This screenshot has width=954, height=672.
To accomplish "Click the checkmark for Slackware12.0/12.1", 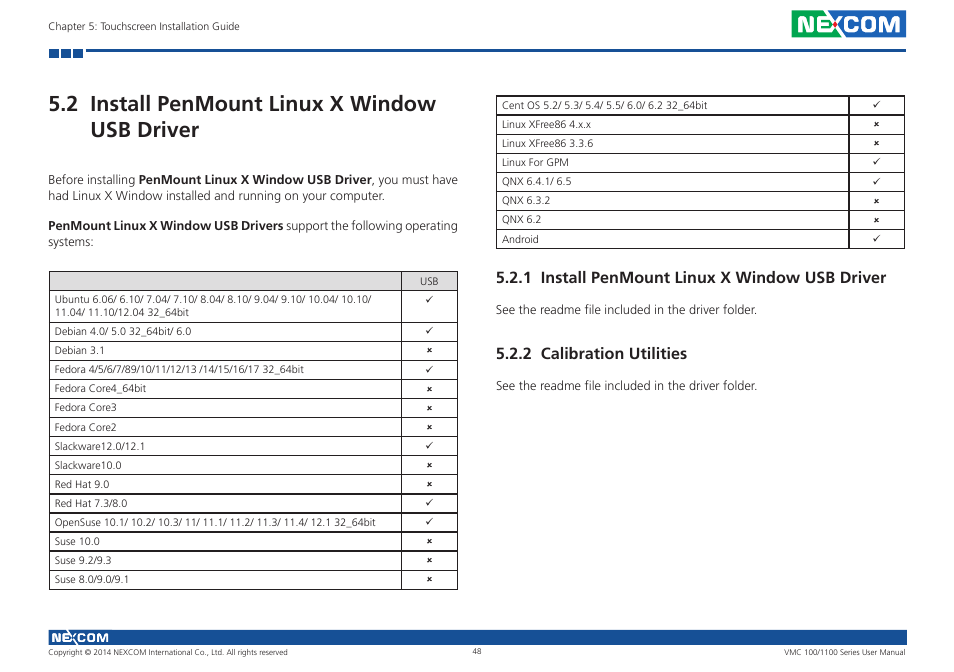I will 430,445.
